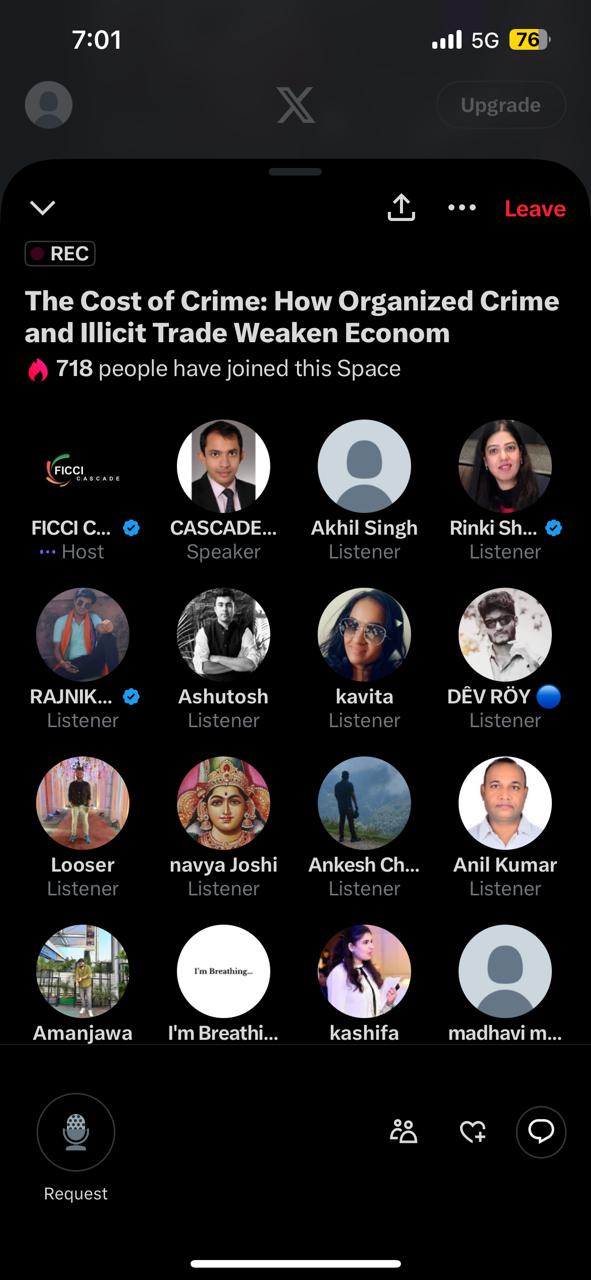Tap the heart reaction icon
The image size is (591, 1280).
(472, 1132)
